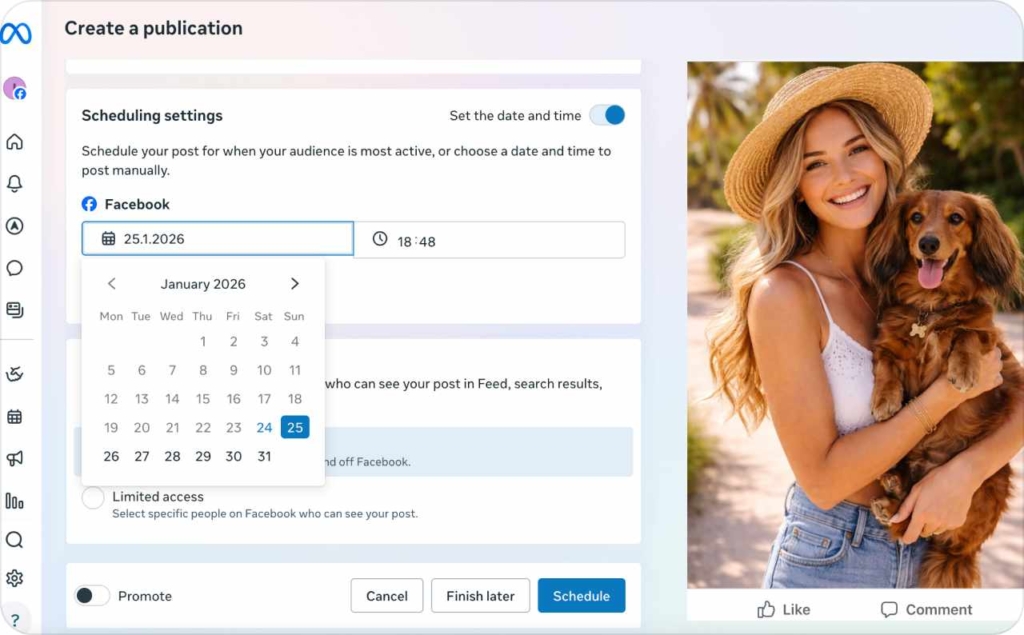This screenshot has height=635, width=1024.
Task: Click Like under the post preview
Action: coord(783,609)
